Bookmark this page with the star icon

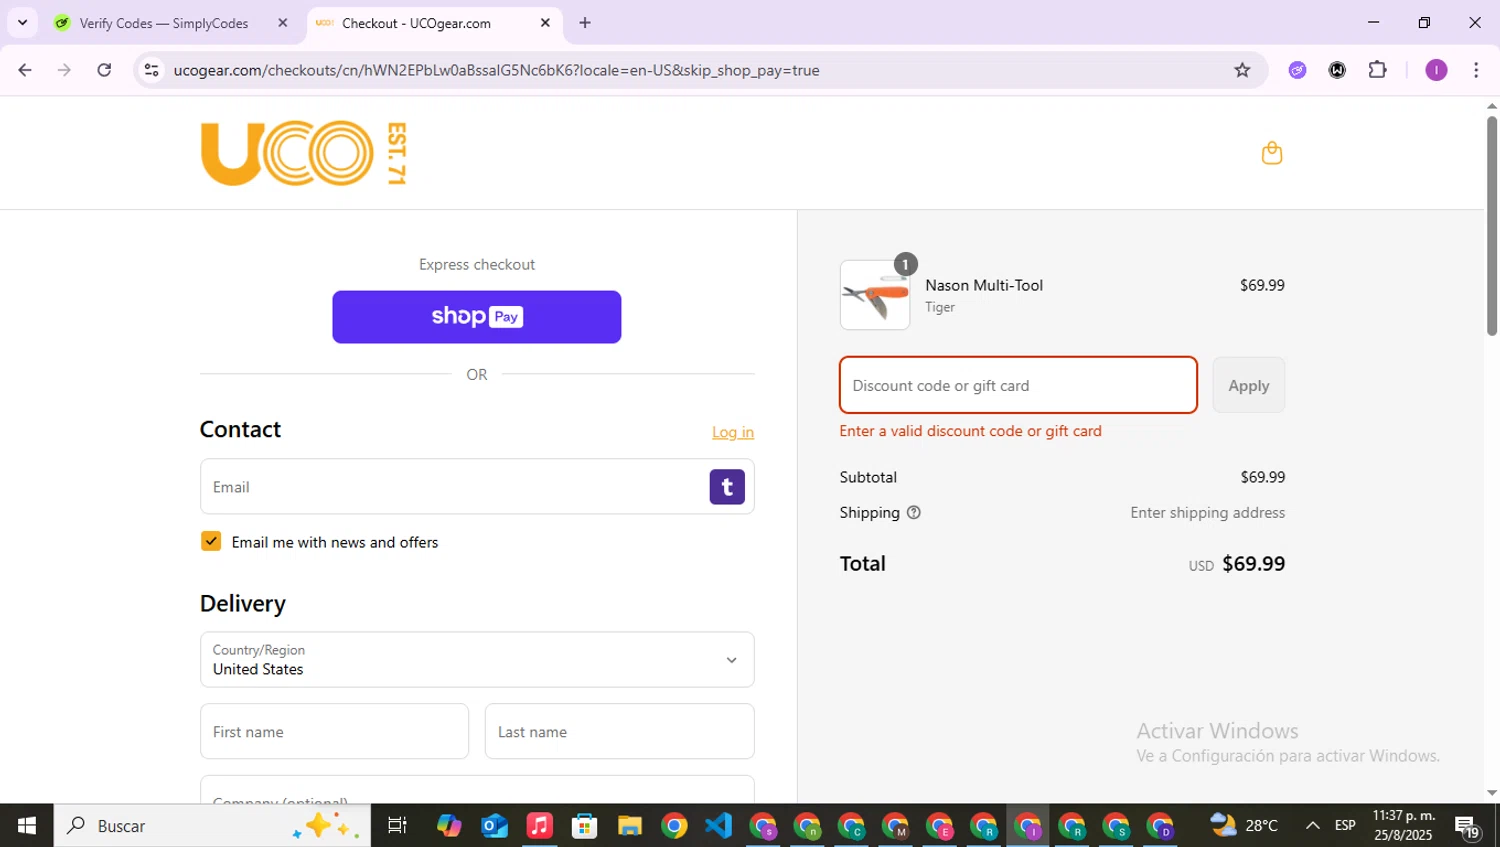pos(1242,70)
